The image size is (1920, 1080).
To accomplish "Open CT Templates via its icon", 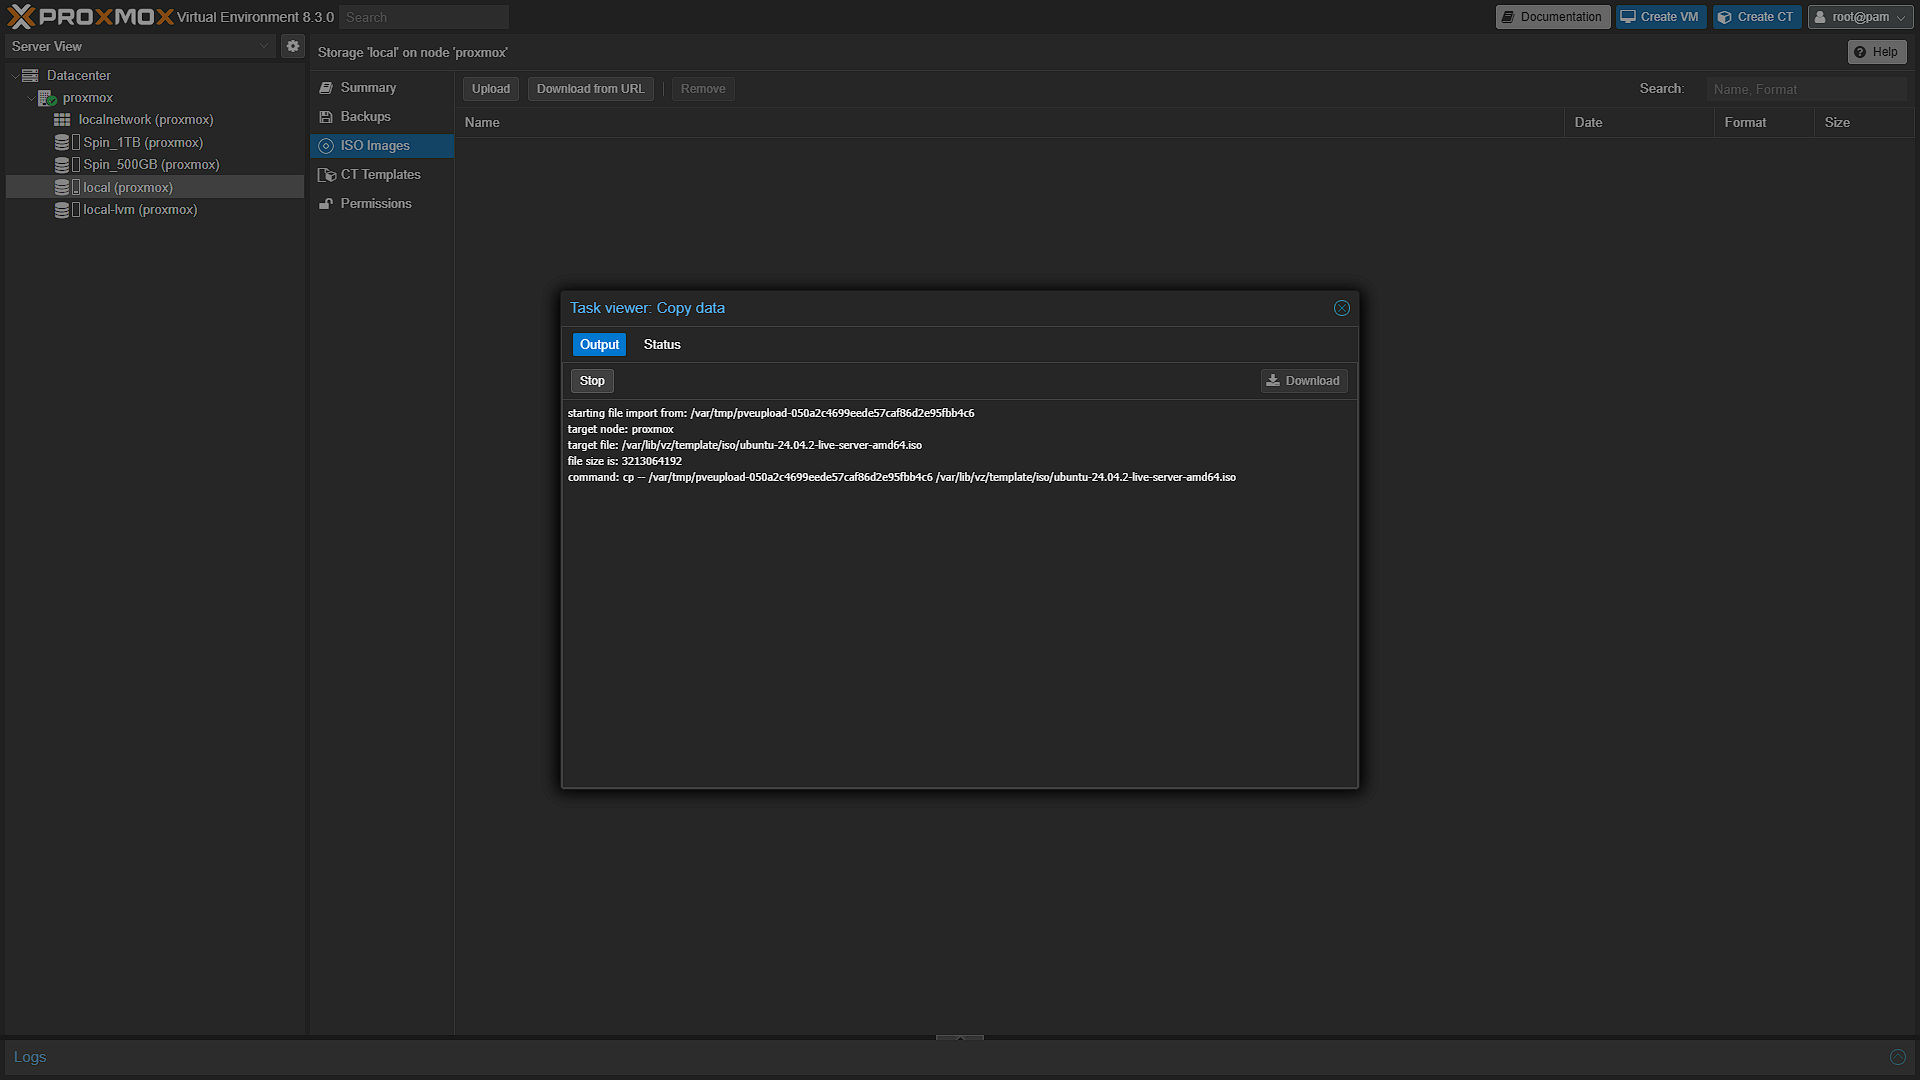I will 326,175.
